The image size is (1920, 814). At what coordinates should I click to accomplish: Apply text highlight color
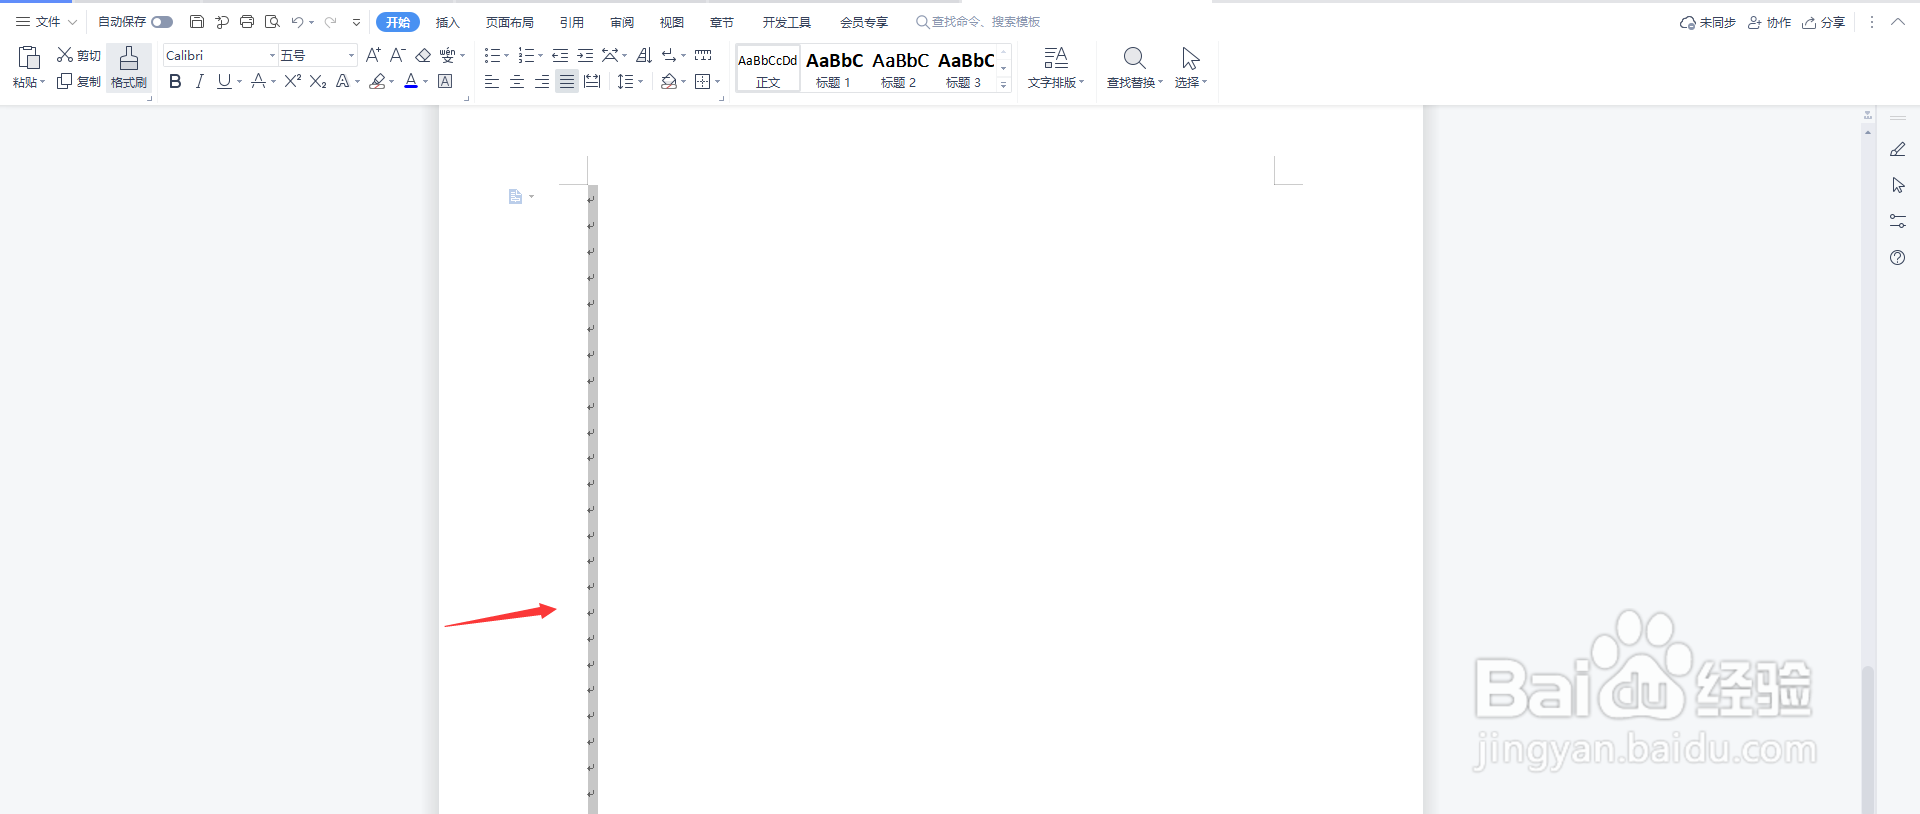(377, 81)
